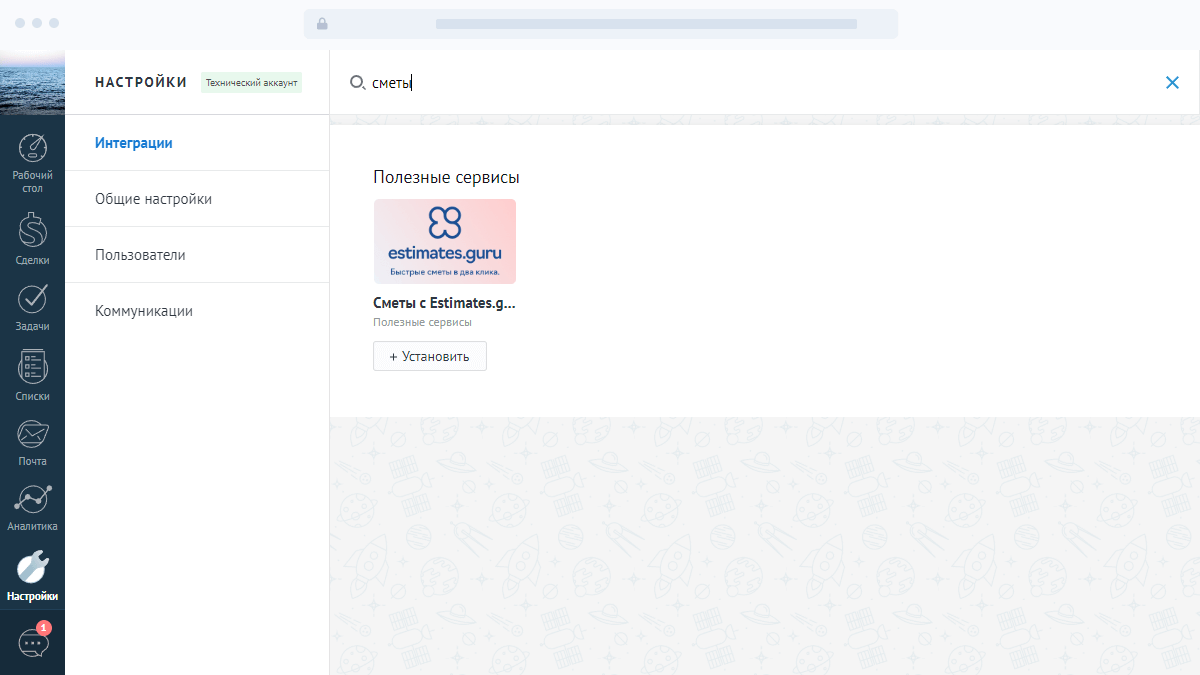Select the Интеграции menu item
This screenshot has width=1200, height=675.
coord(134,143)
